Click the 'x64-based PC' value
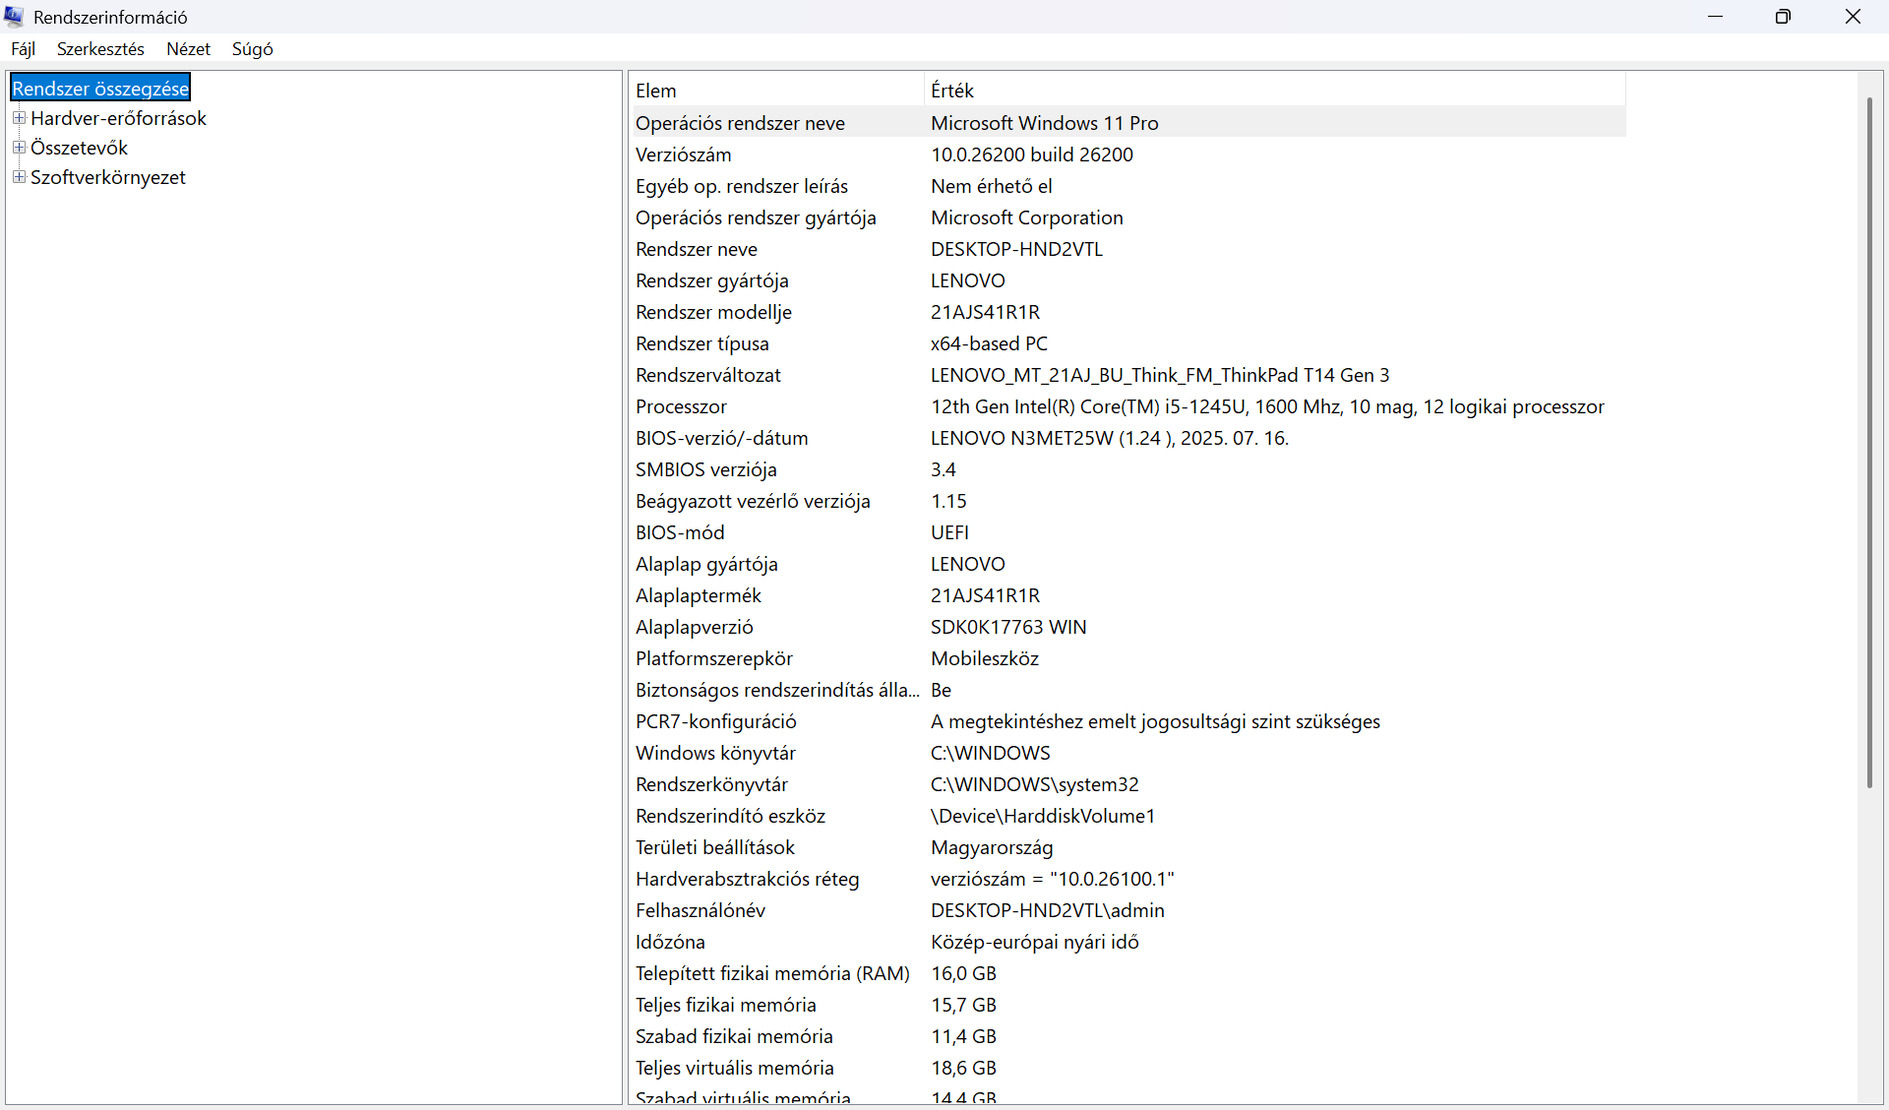 pos(989,344)
